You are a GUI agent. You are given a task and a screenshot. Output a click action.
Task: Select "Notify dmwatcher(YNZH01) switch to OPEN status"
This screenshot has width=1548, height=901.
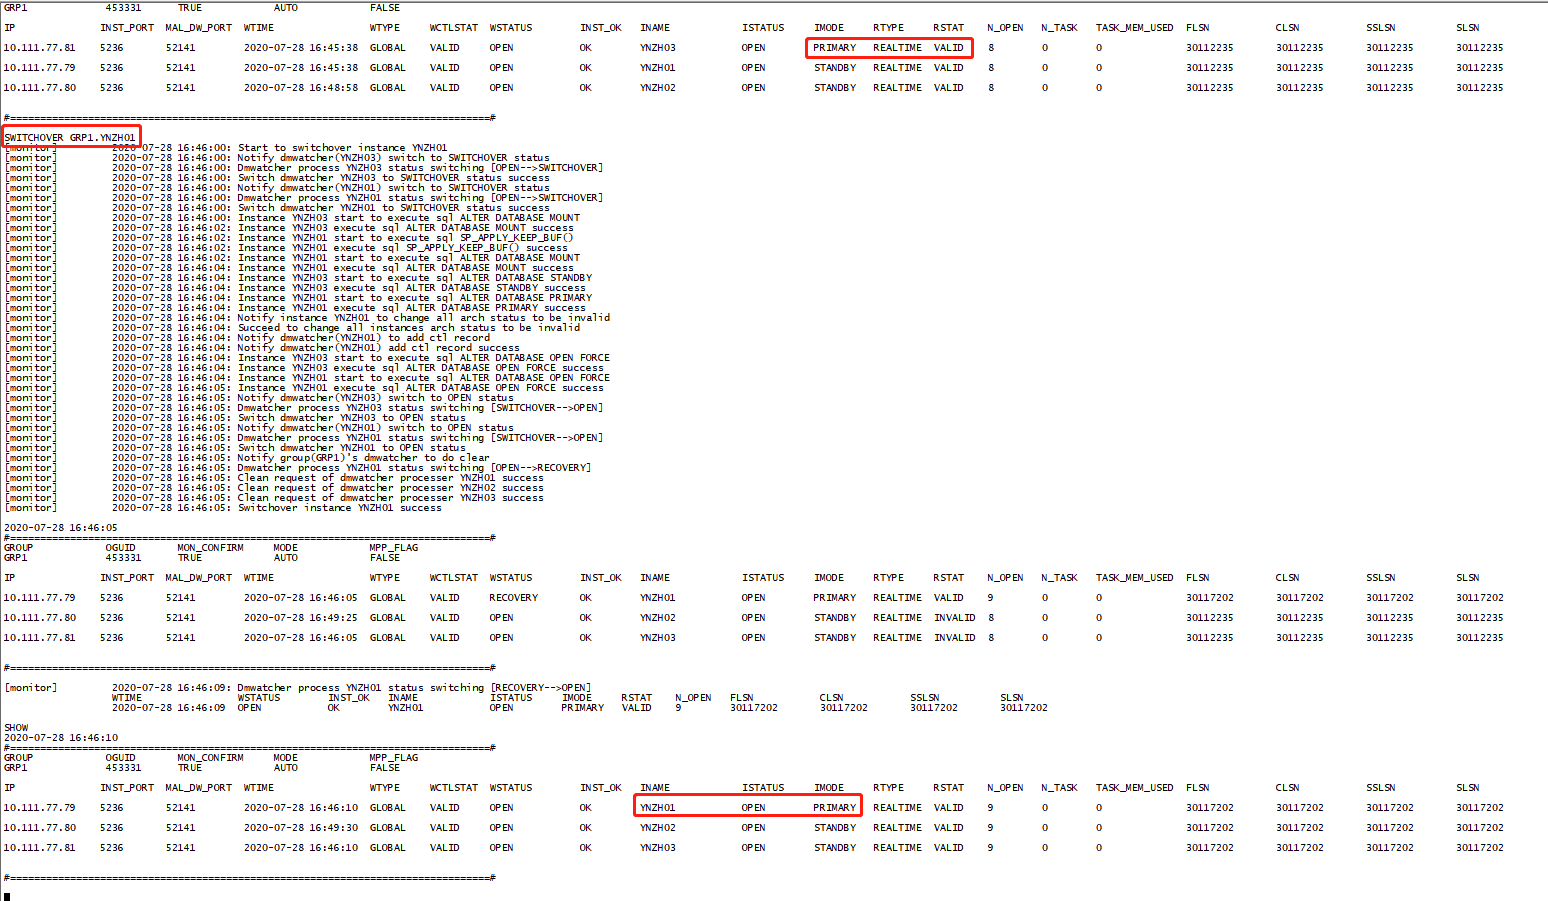pyautogui.click(x=375, y=428)
